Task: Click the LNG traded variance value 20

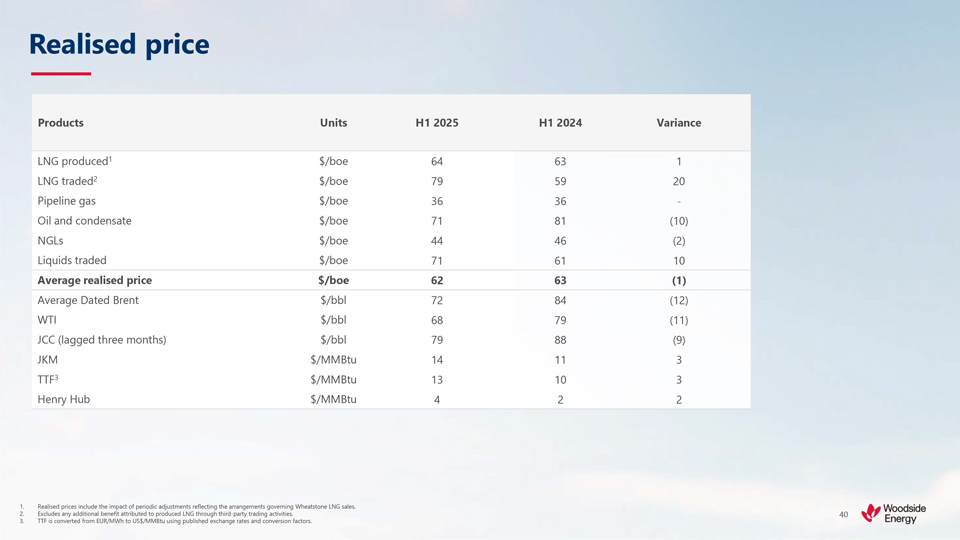Action: pyautogui.click(x=679, y=182)
